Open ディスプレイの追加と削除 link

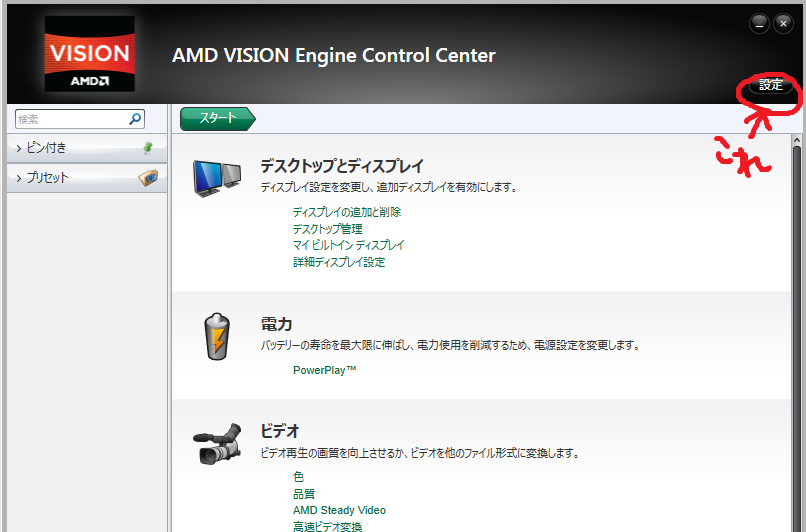coord(346,212)
